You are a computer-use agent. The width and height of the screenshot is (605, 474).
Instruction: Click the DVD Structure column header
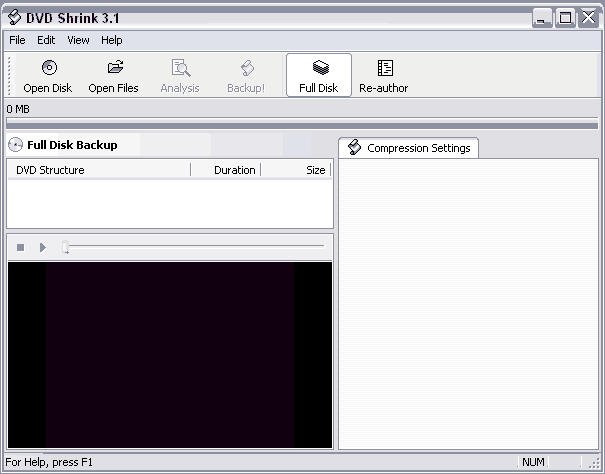tap(99, 170)
